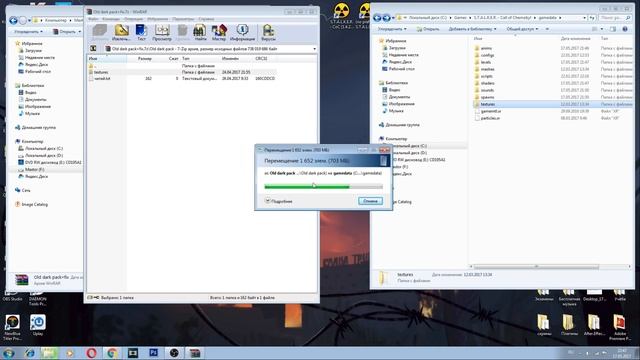
Task: Click Music (Музыка) in left Explorer sidebar
Action: coord(29,113)
